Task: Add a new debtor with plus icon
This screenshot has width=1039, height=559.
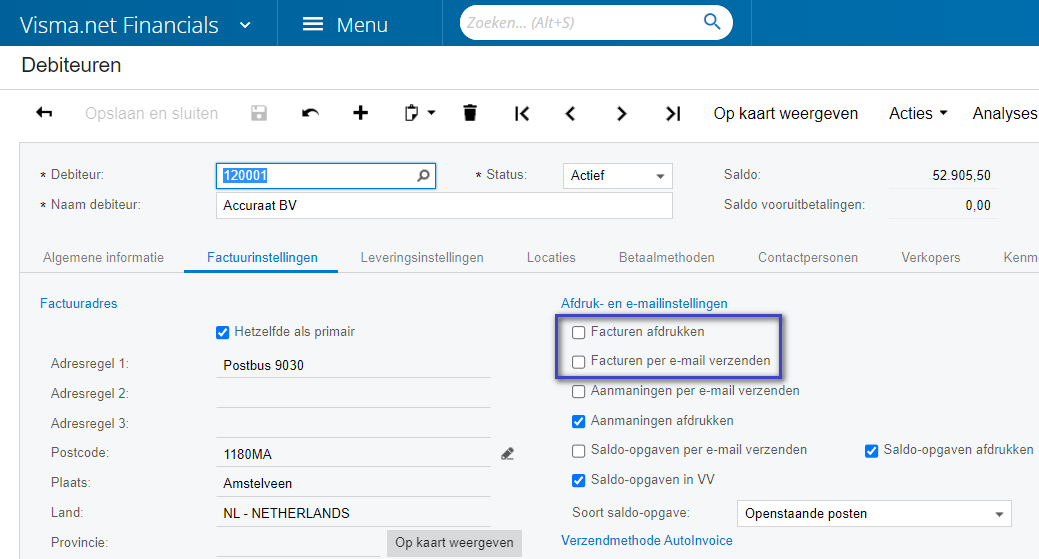Action: coord(360,113)
